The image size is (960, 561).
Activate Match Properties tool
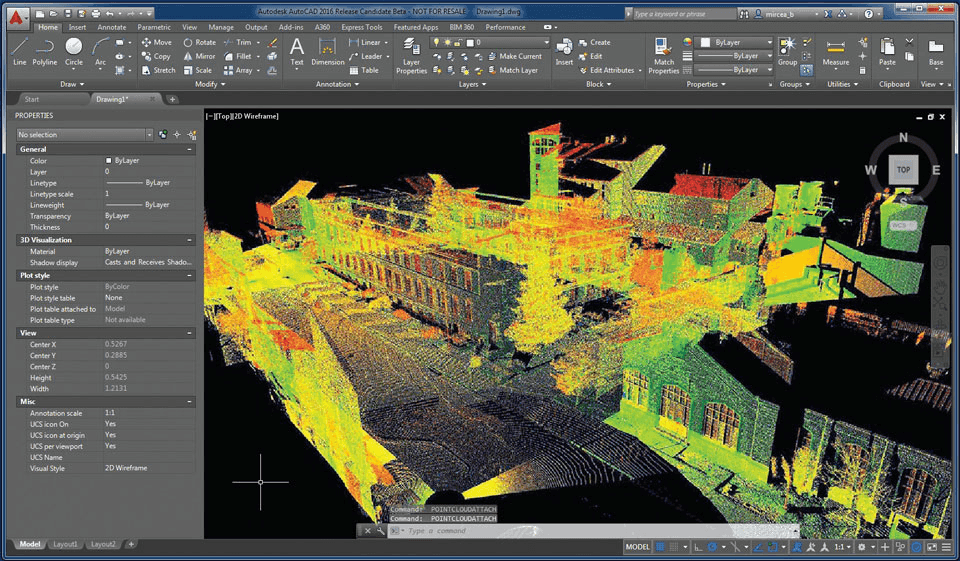(664, 55)
